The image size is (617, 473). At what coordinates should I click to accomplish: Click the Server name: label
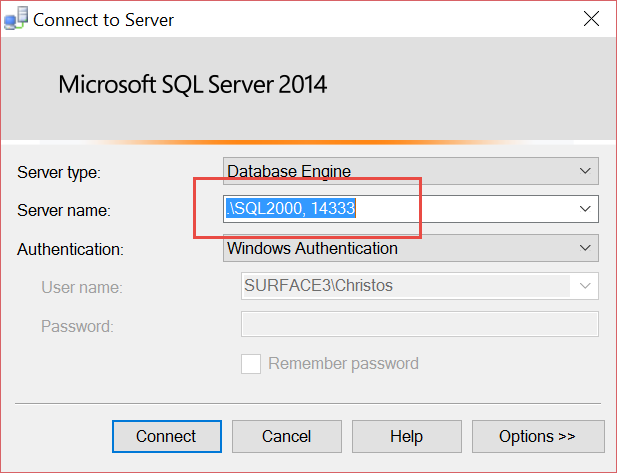coord(64,210)
